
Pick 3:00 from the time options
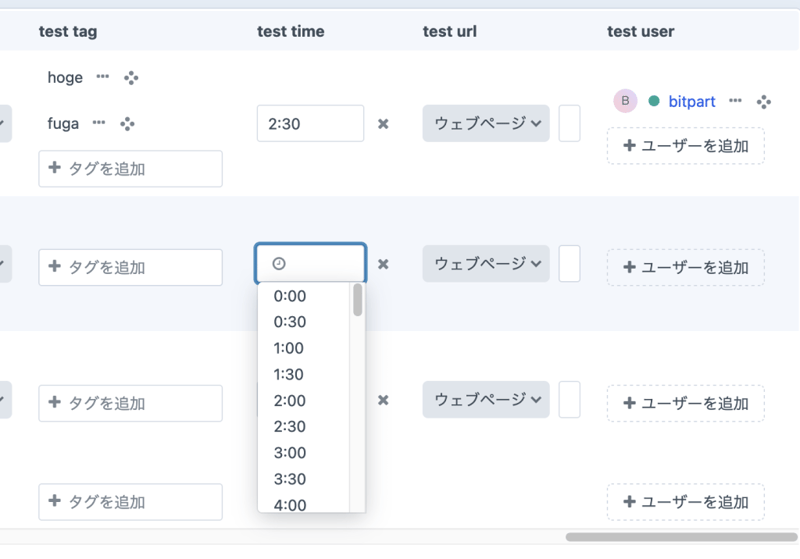point(290,453)
